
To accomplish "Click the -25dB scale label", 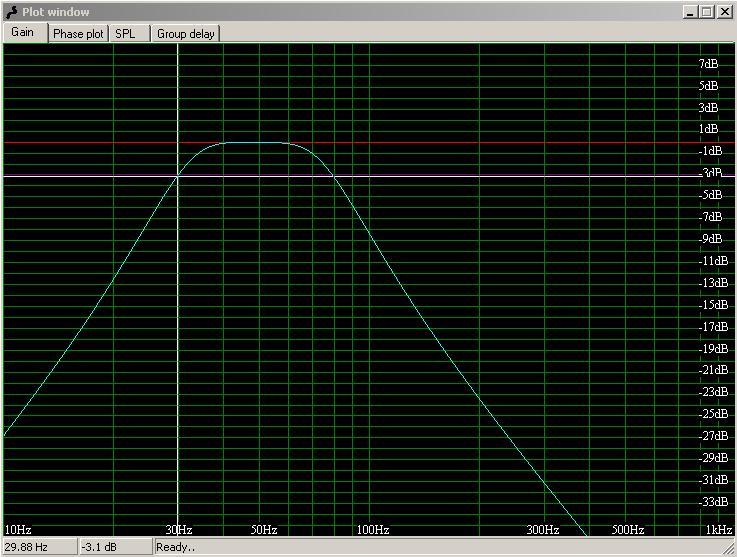I will coord(713,414).
